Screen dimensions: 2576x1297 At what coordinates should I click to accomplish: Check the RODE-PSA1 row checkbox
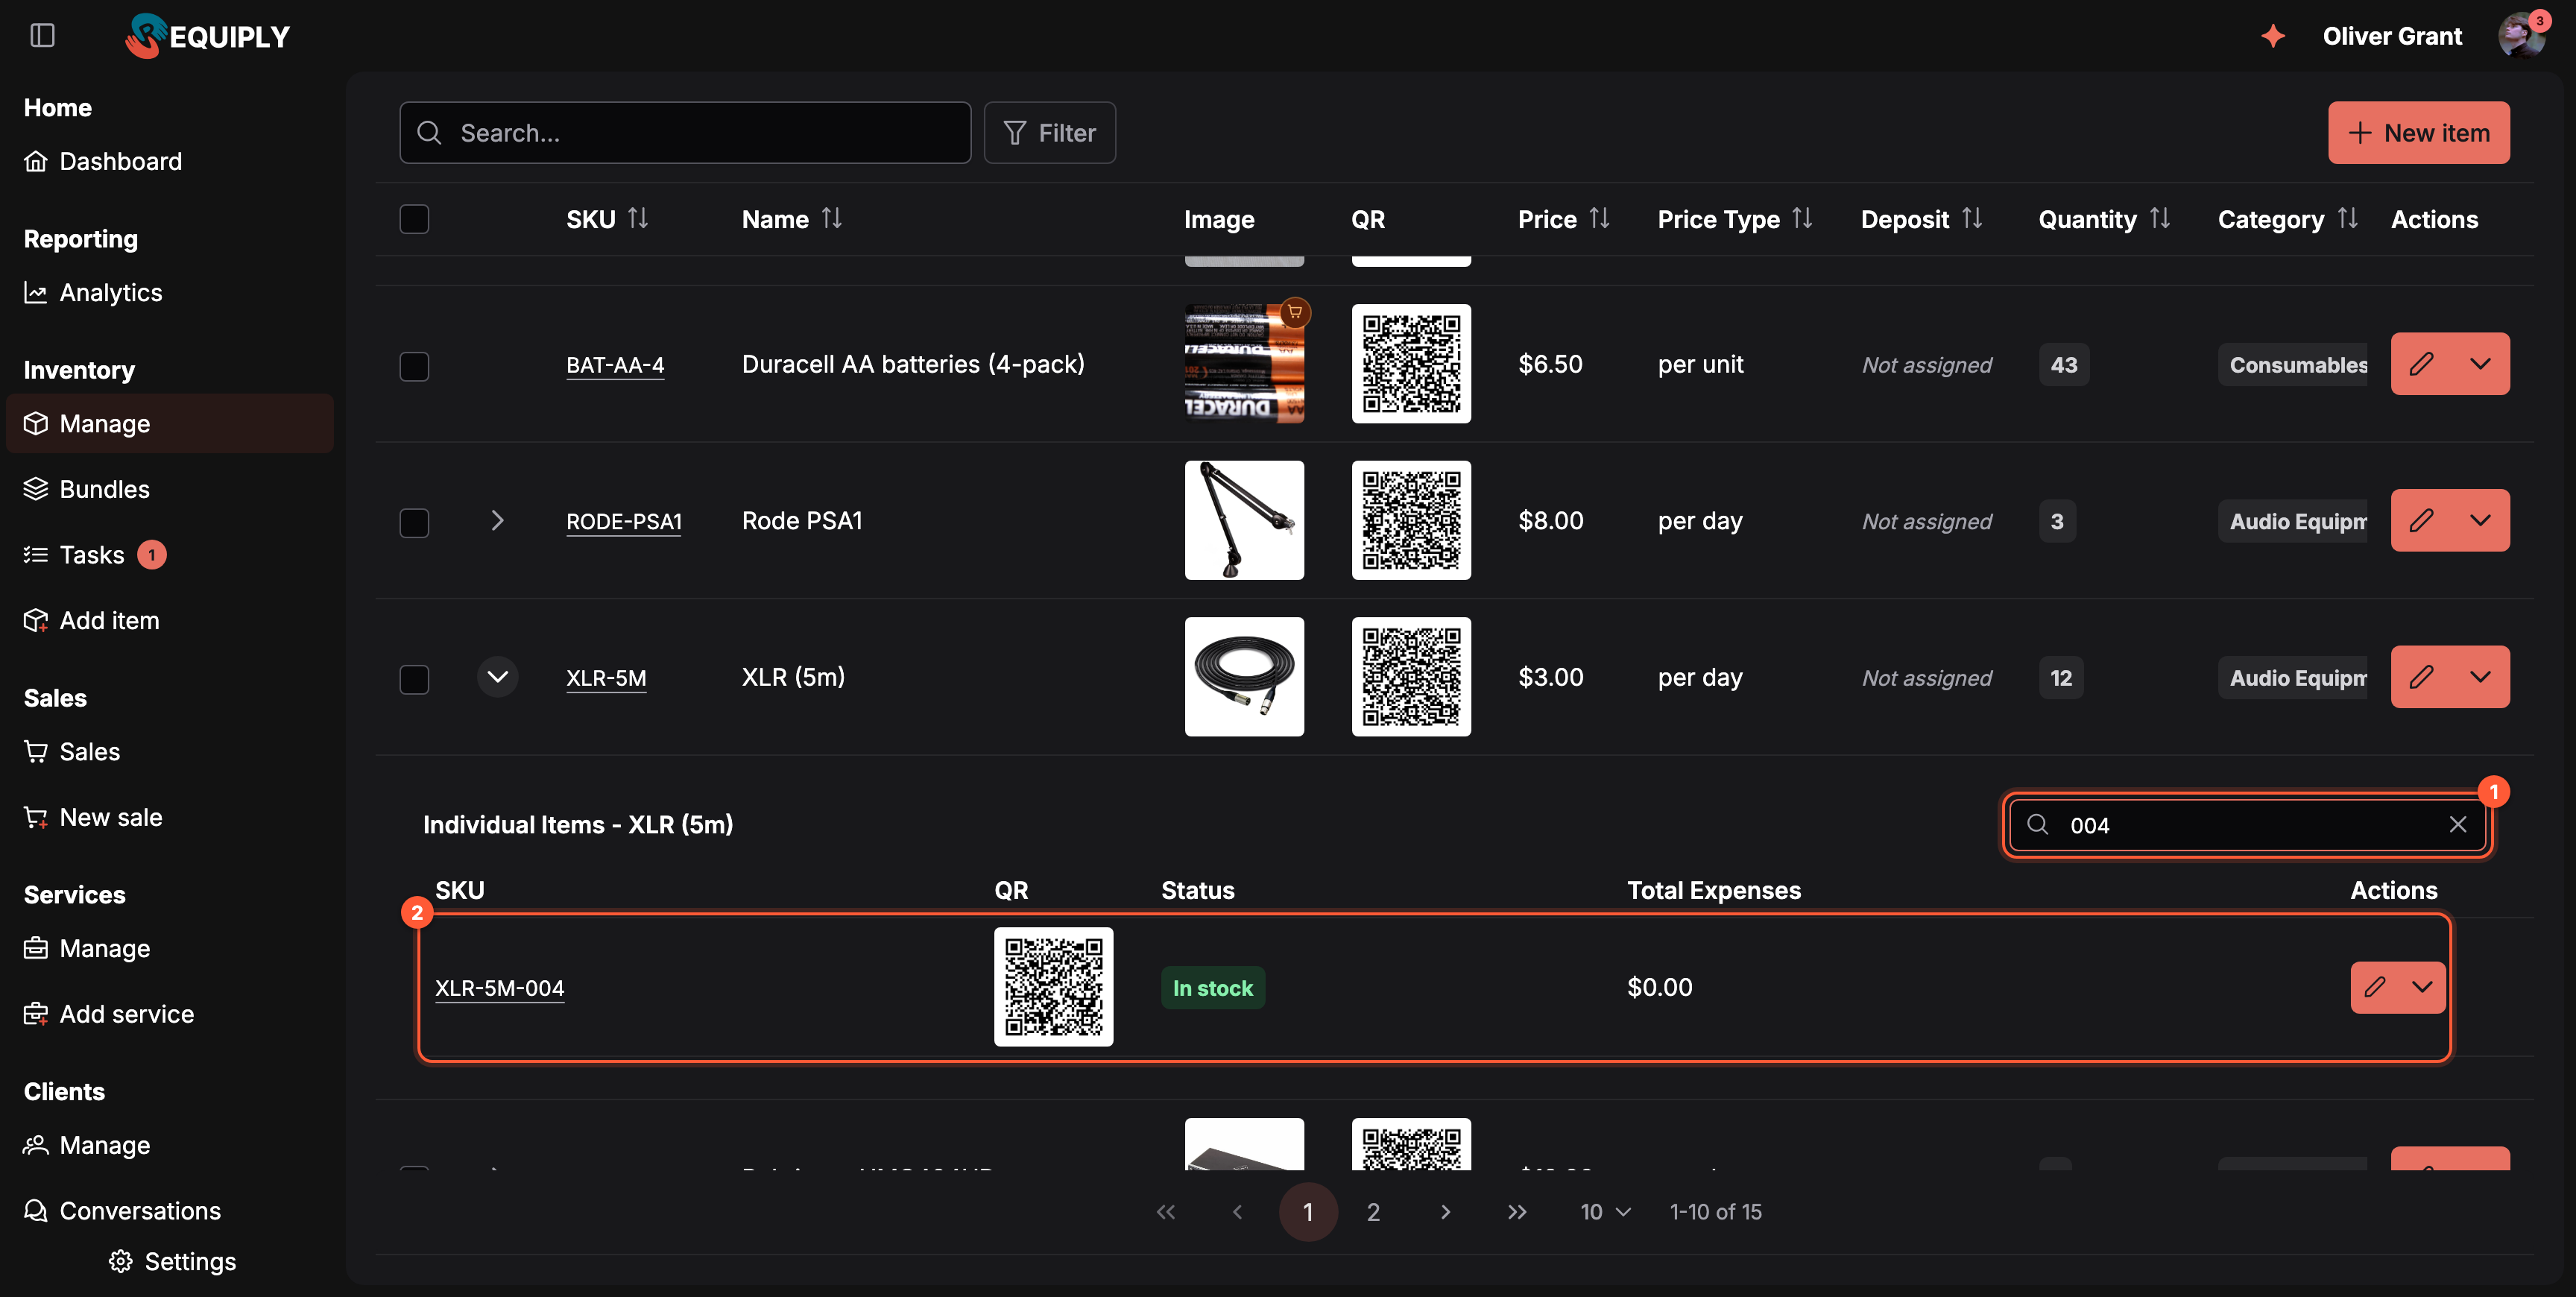[x=414, y=522]
